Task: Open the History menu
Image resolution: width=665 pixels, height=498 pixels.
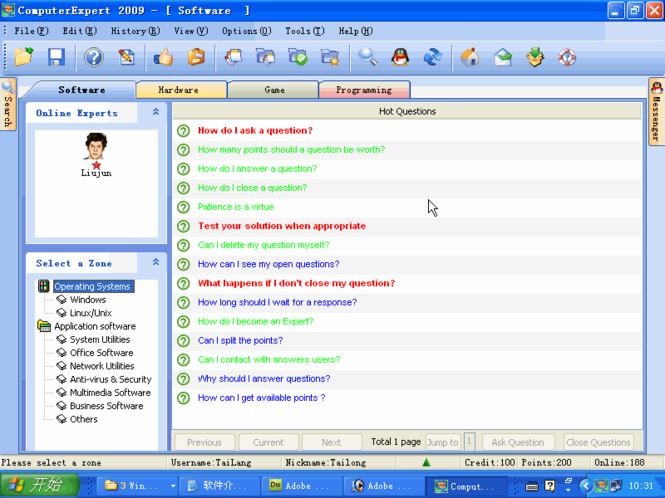Action: pyautogui.click(x=134, y=31)
